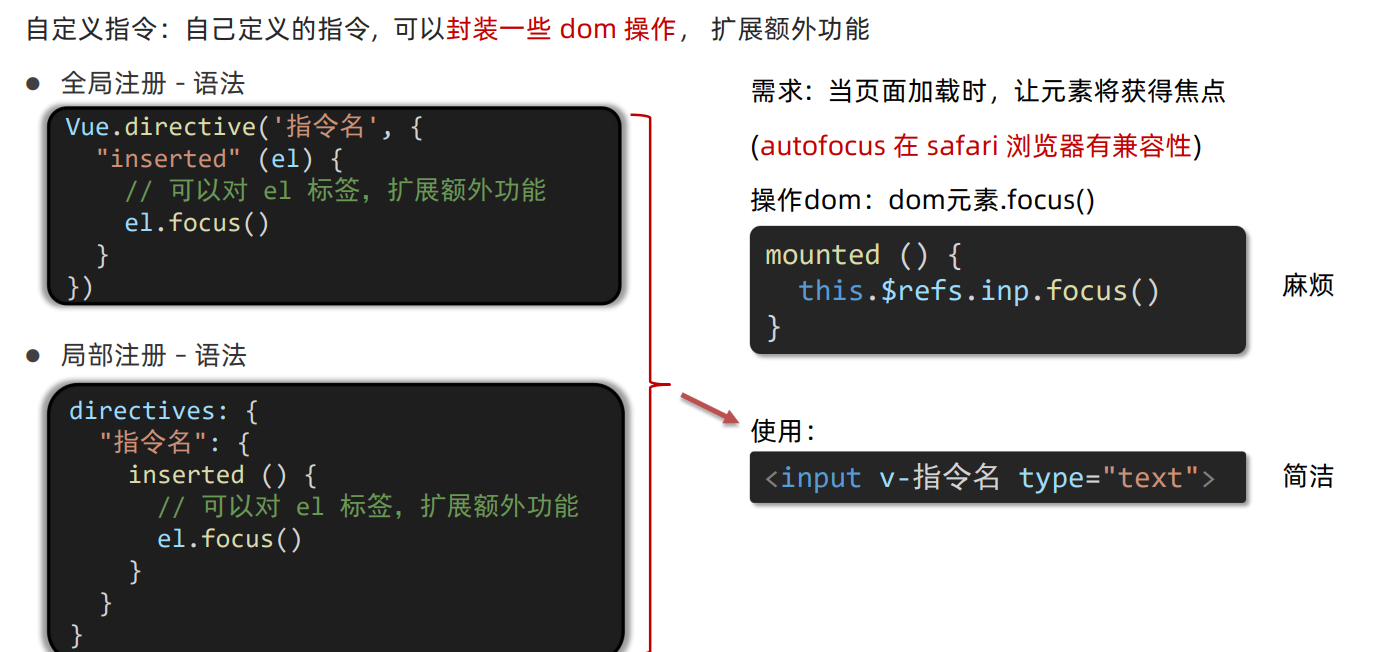The width and height of the screenshot is (1385, 652).
Task: Select the Vue.directive global registration code block
Action: tap(334, 205)
